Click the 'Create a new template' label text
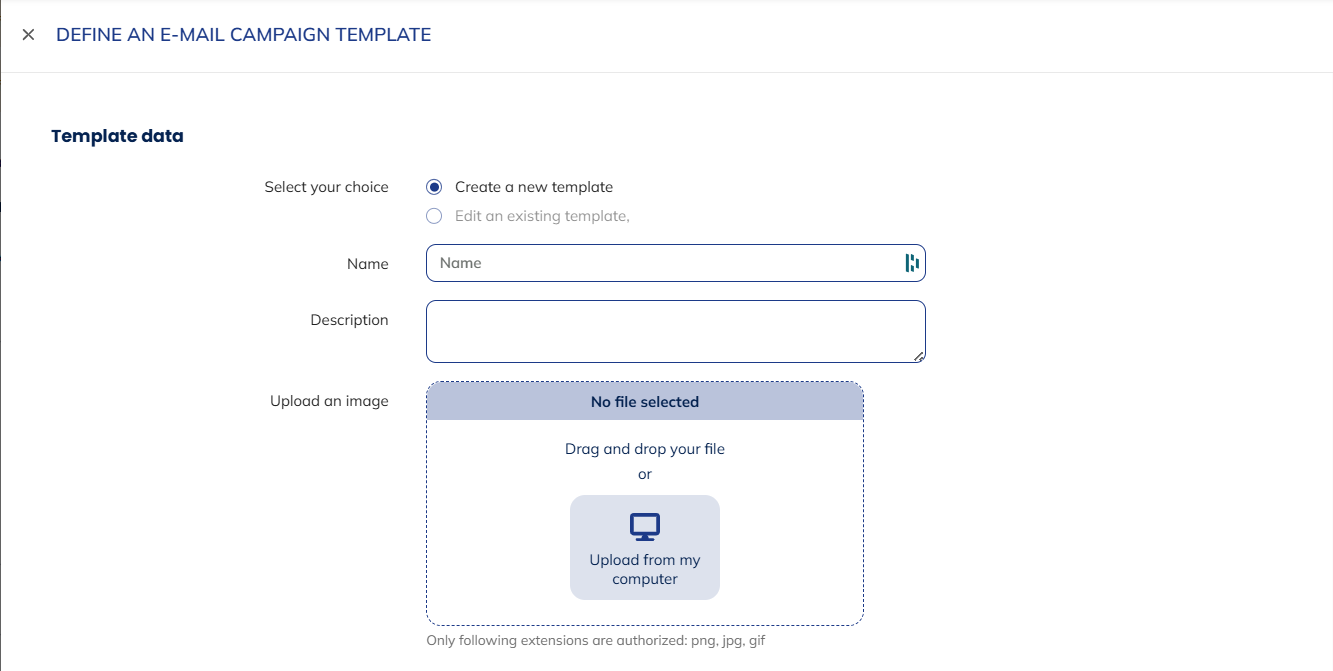Image resolution: width=1333 pixels, height=671 pixels. click(x=533, y=187)
